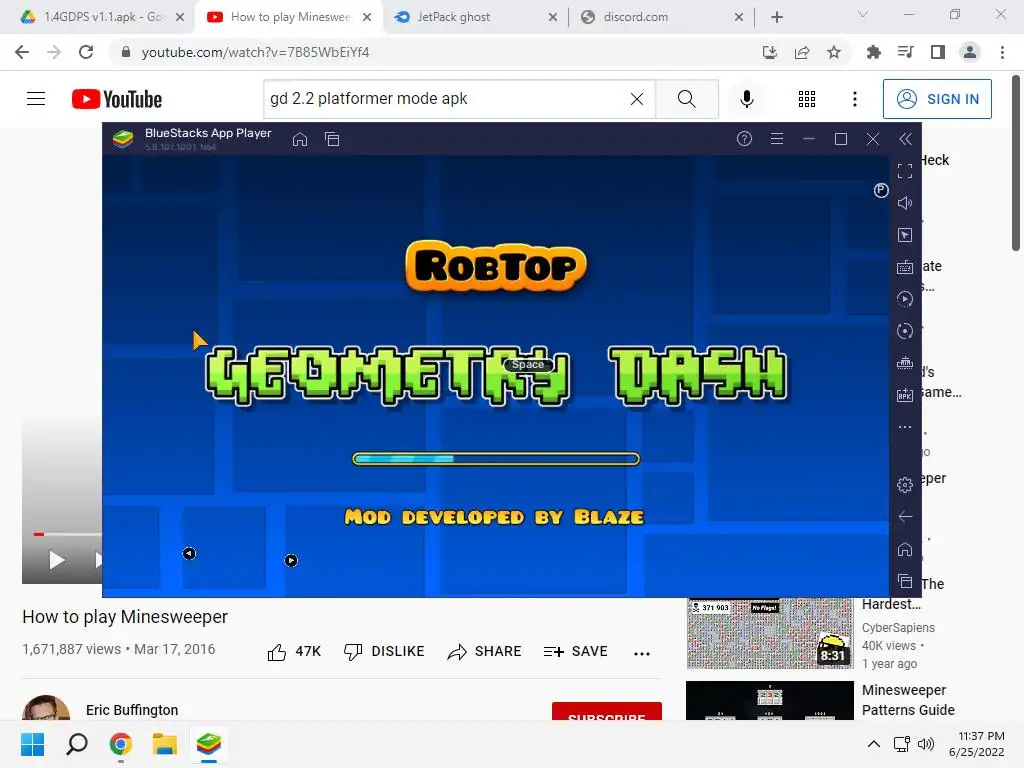1024x768 pixels.
Task: Click BlueStacks back arrow in sidebar
Action: pos(905,517)
